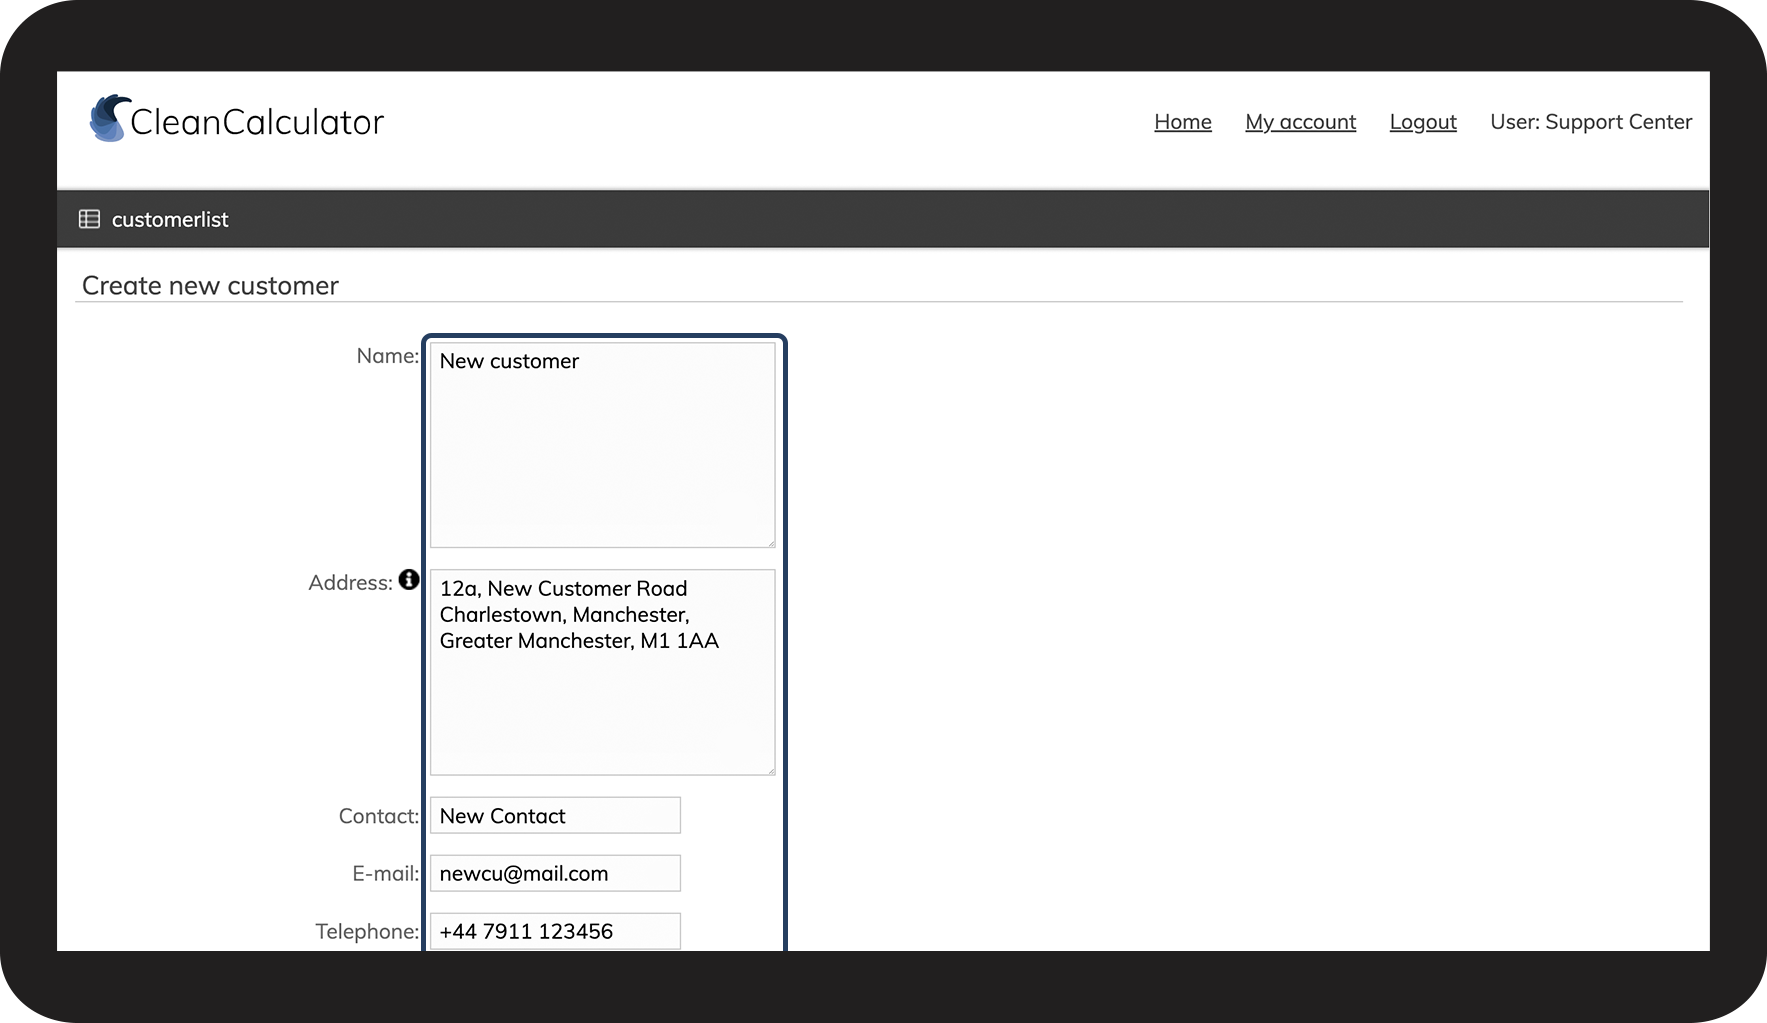This screenshot has width=1767, height=1023.
Task: Open the customerlist menu item
Action: [x=170, y=220]
